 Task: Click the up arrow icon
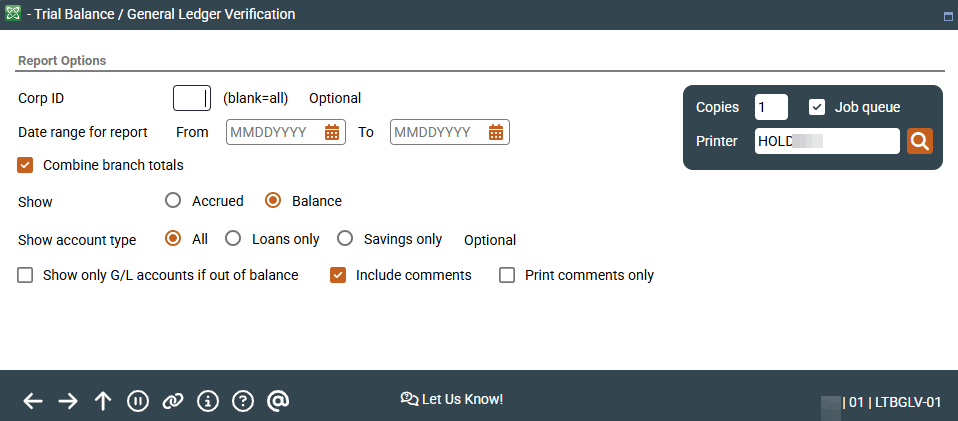pos(103,401)
